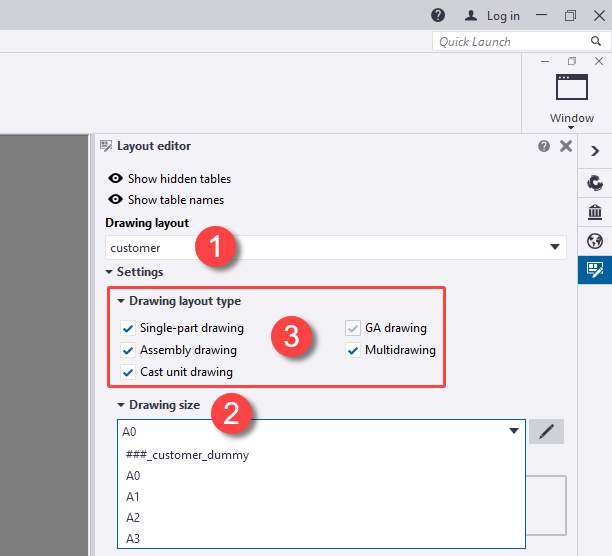Toggle Show hidden tables eye icon
Image resolution: width=612 pixels, height=556 pixels.
[x=116, y=179]
